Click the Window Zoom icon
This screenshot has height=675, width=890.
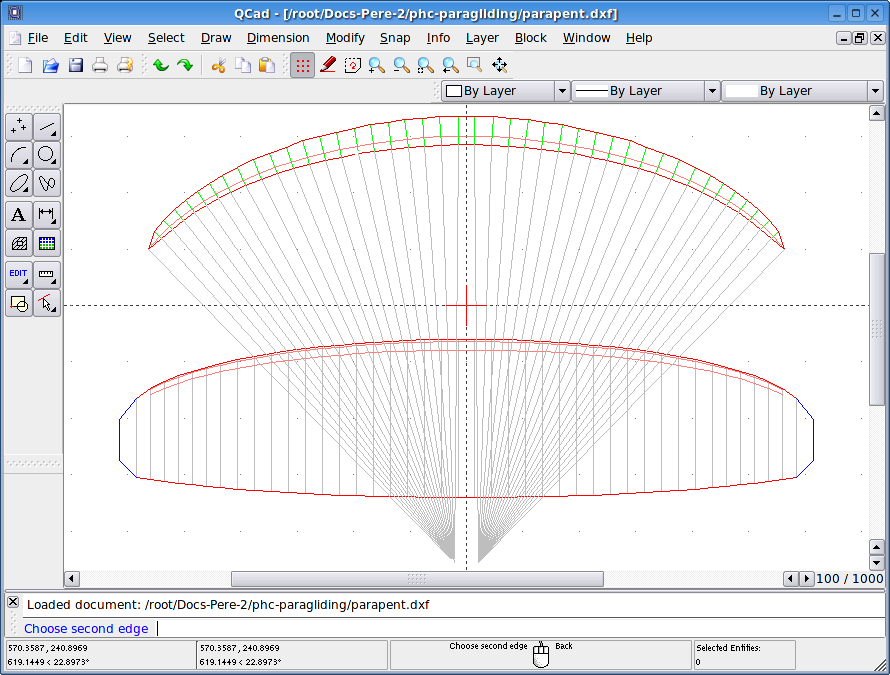pos(475,65)
